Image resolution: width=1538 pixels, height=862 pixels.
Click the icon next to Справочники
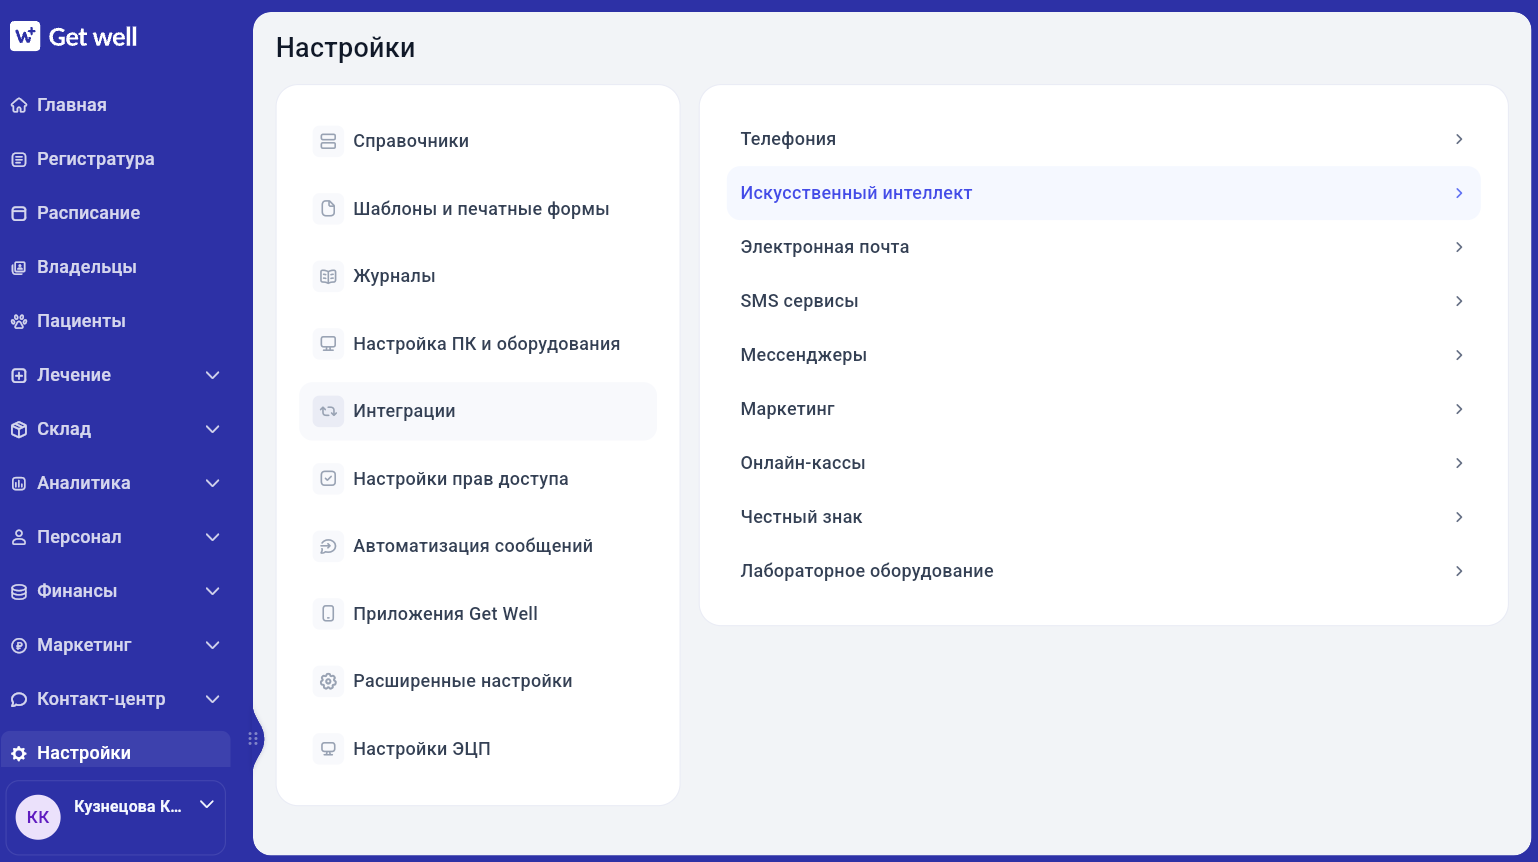pos(328,141)
